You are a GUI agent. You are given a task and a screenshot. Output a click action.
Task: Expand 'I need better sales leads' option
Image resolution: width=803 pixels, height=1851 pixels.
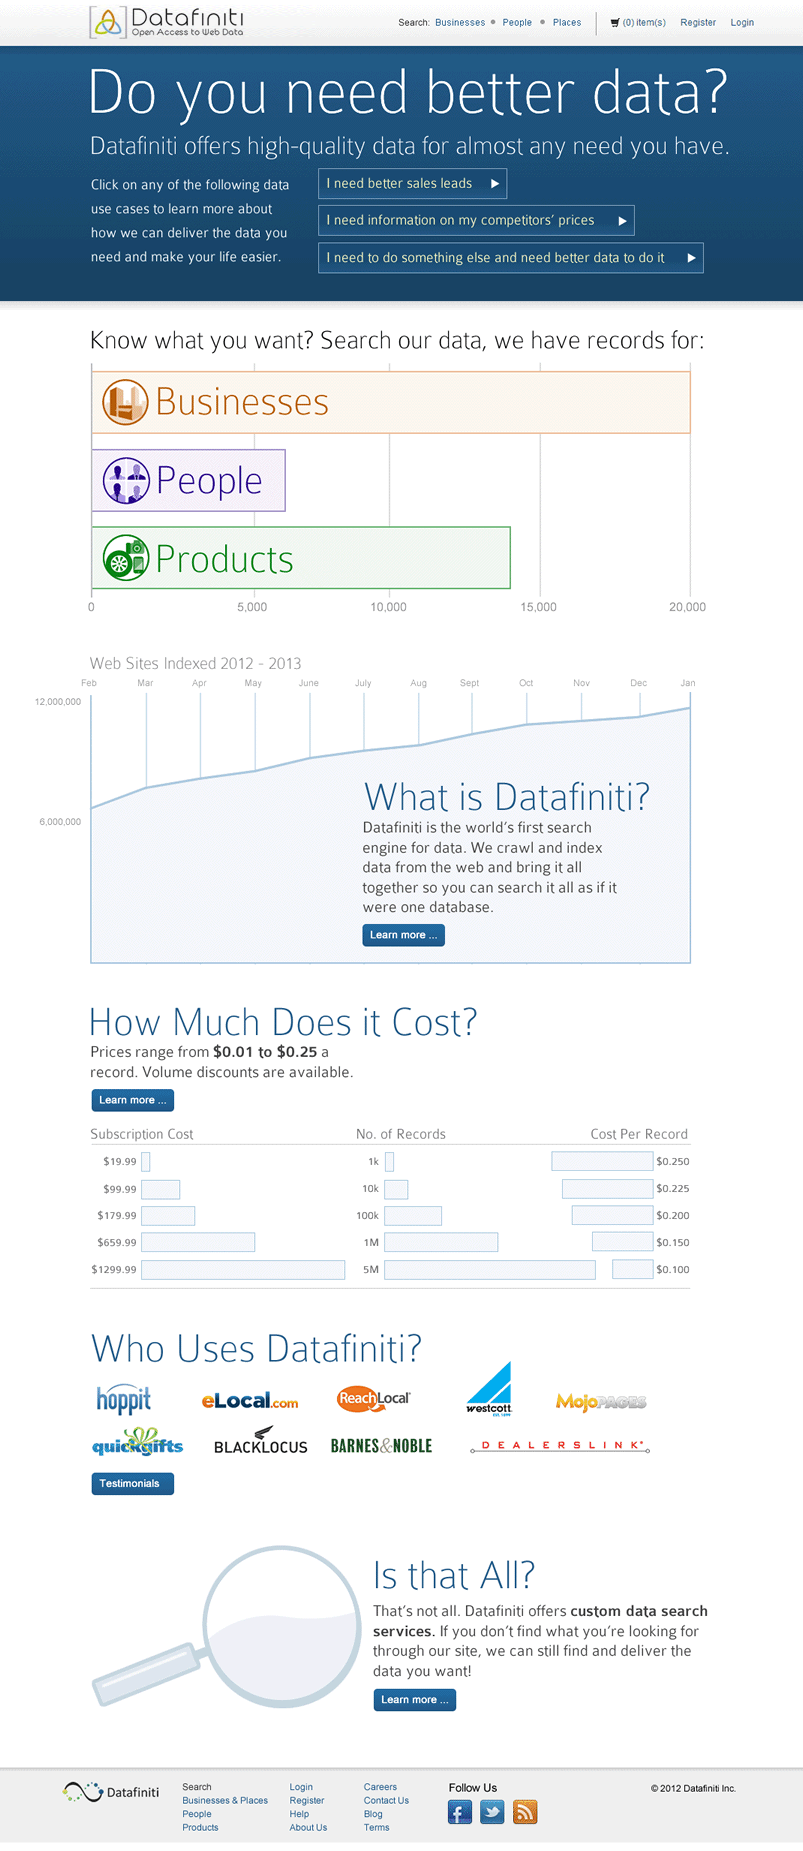pyautogui.click(x=412, y=184)
